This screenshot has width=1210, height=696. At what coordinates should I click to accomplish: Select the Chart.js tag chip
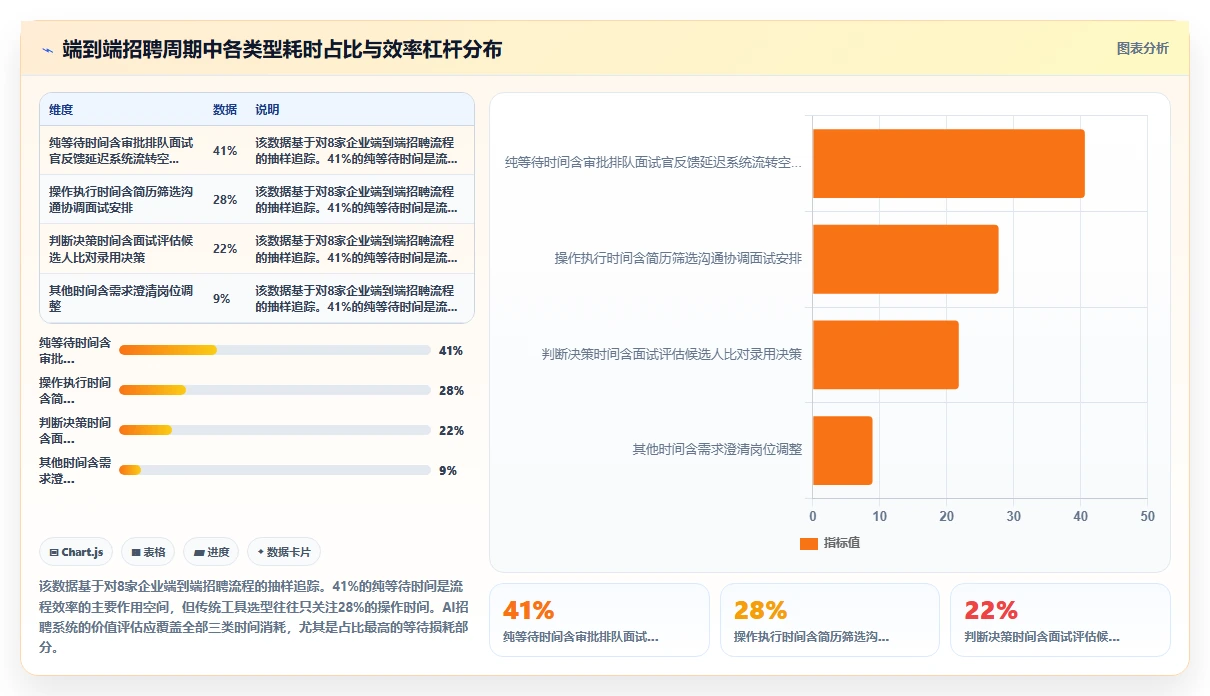tap(76, 552)
